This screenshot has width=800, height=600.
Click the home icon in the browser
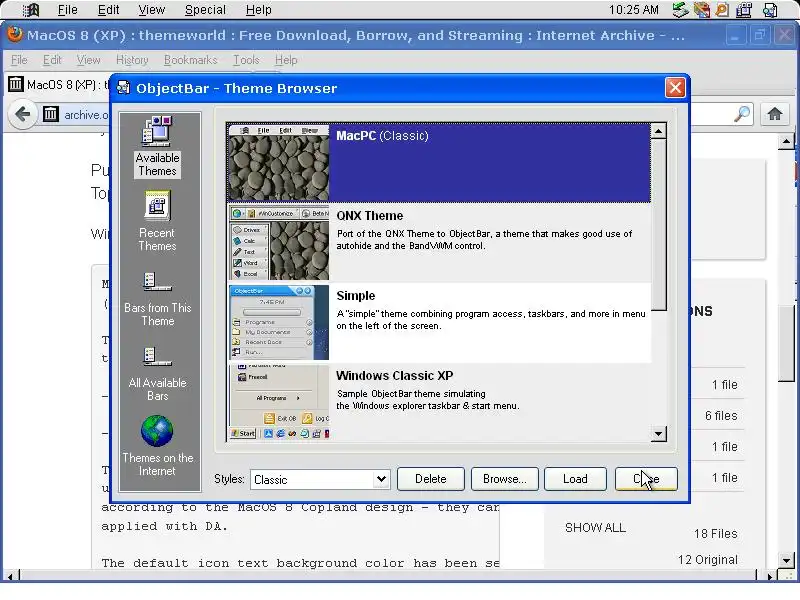coord(774,114)
